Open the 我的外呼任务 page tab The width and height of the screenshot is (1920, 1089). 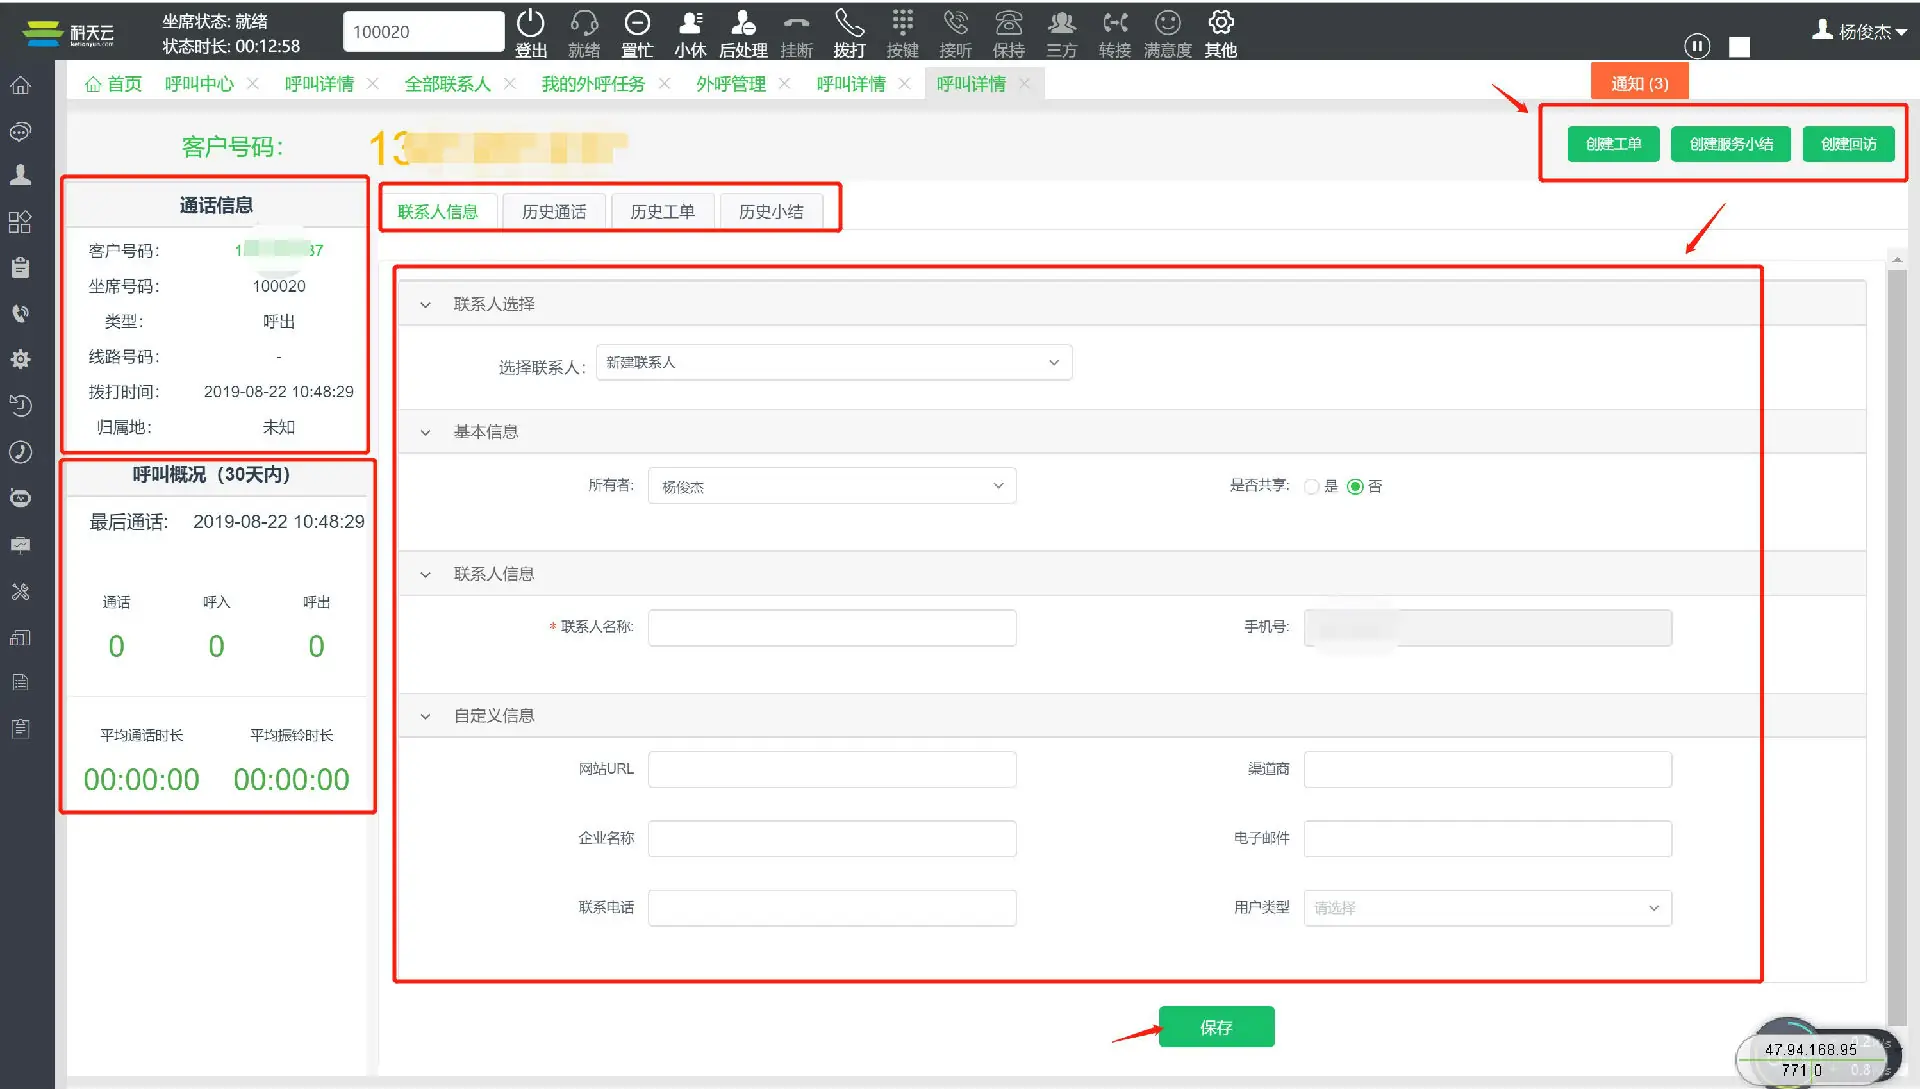tap(593, 84)
